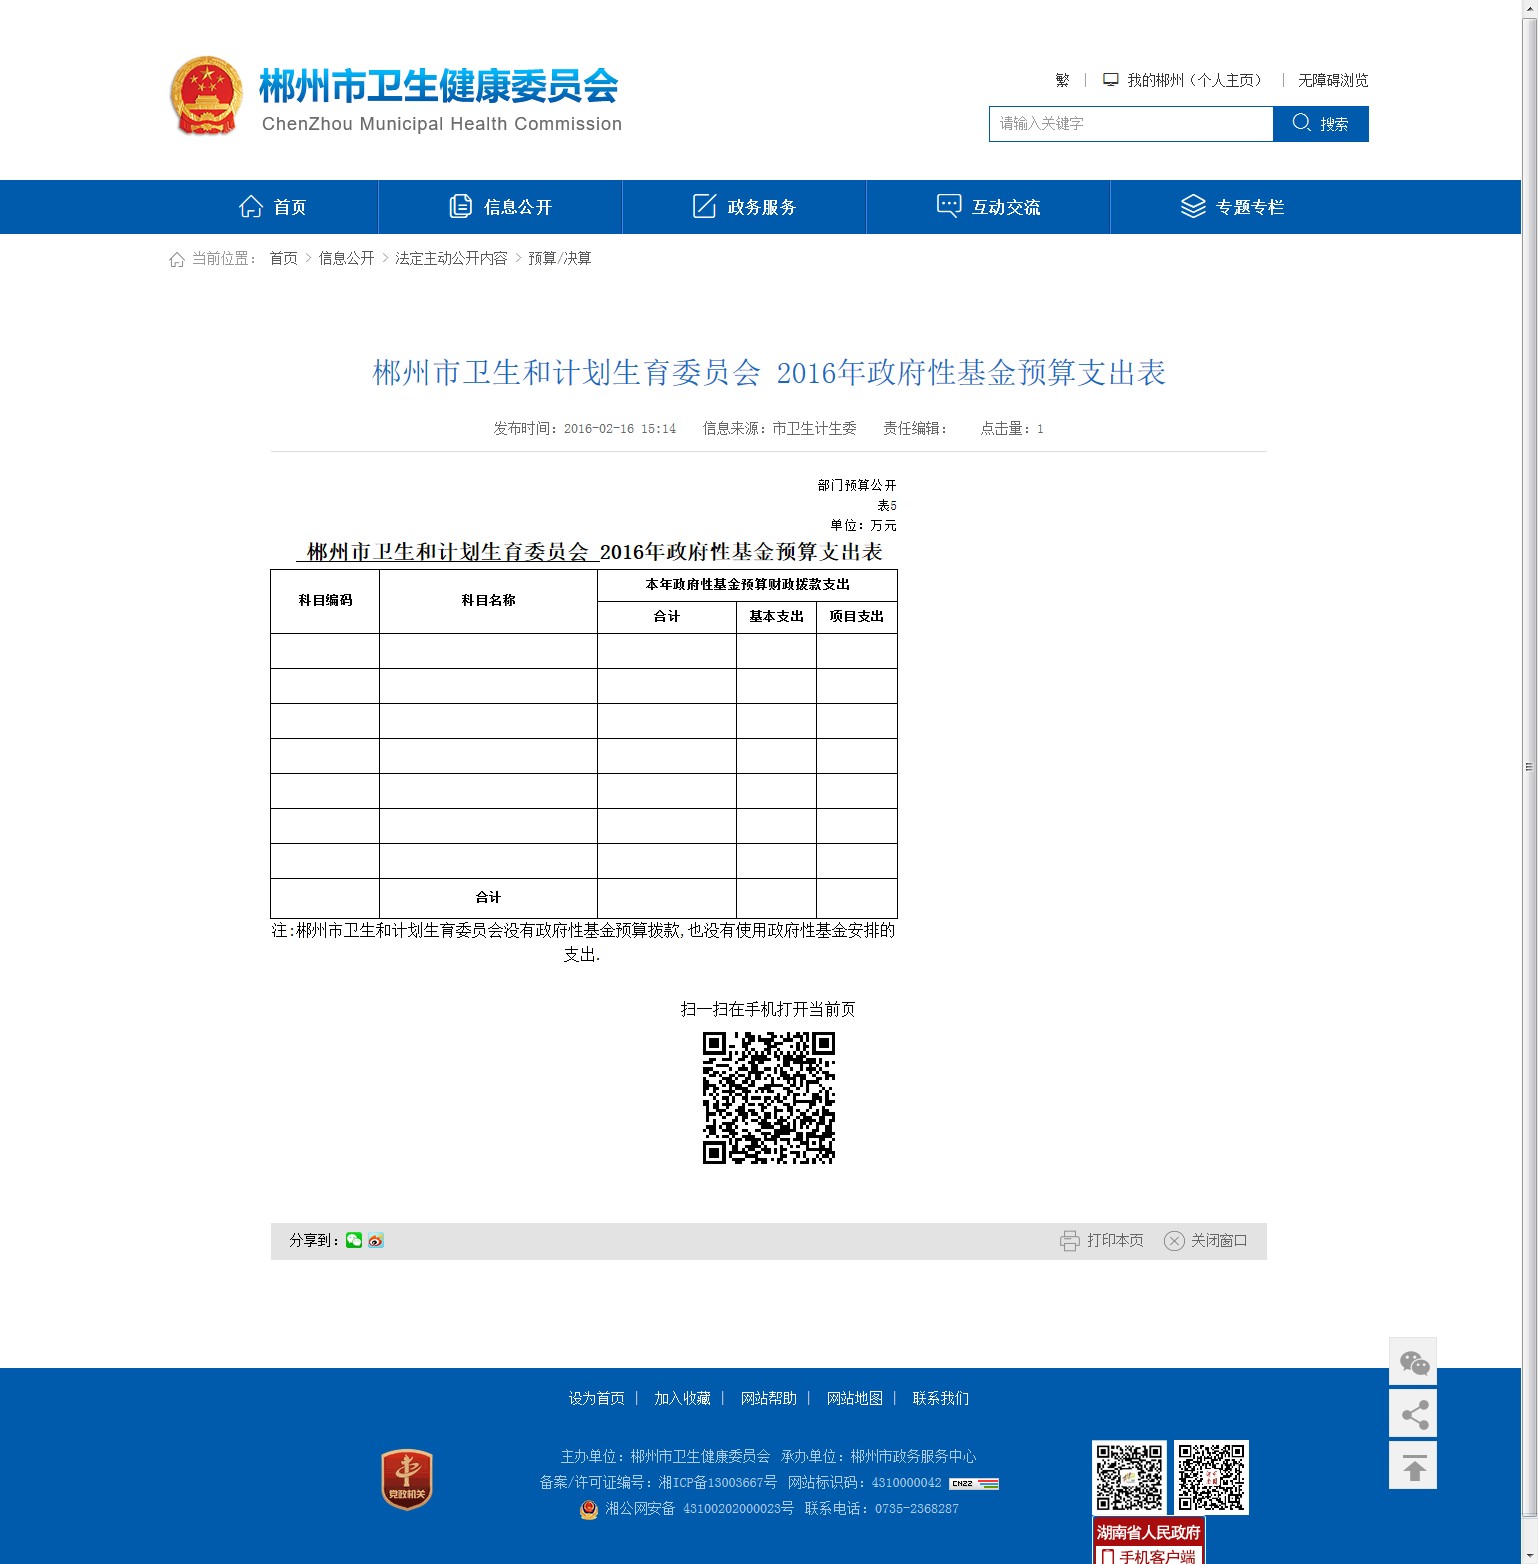Click the floating share sidebar icon
This screenshot has width=1538, height=1564.
point(1413,1414)
